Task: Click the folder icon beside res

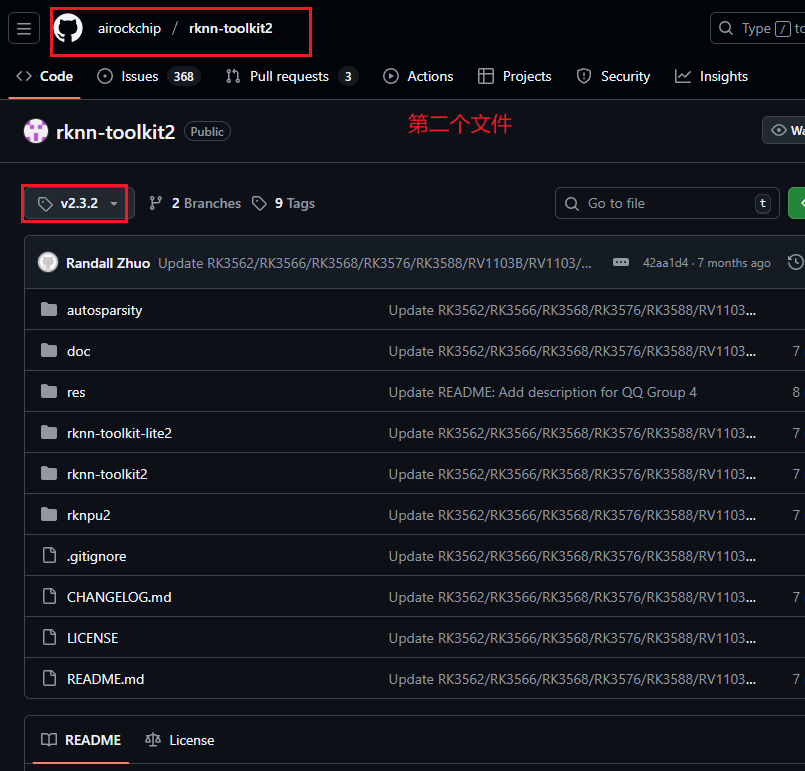Action: tap(49, 391)
